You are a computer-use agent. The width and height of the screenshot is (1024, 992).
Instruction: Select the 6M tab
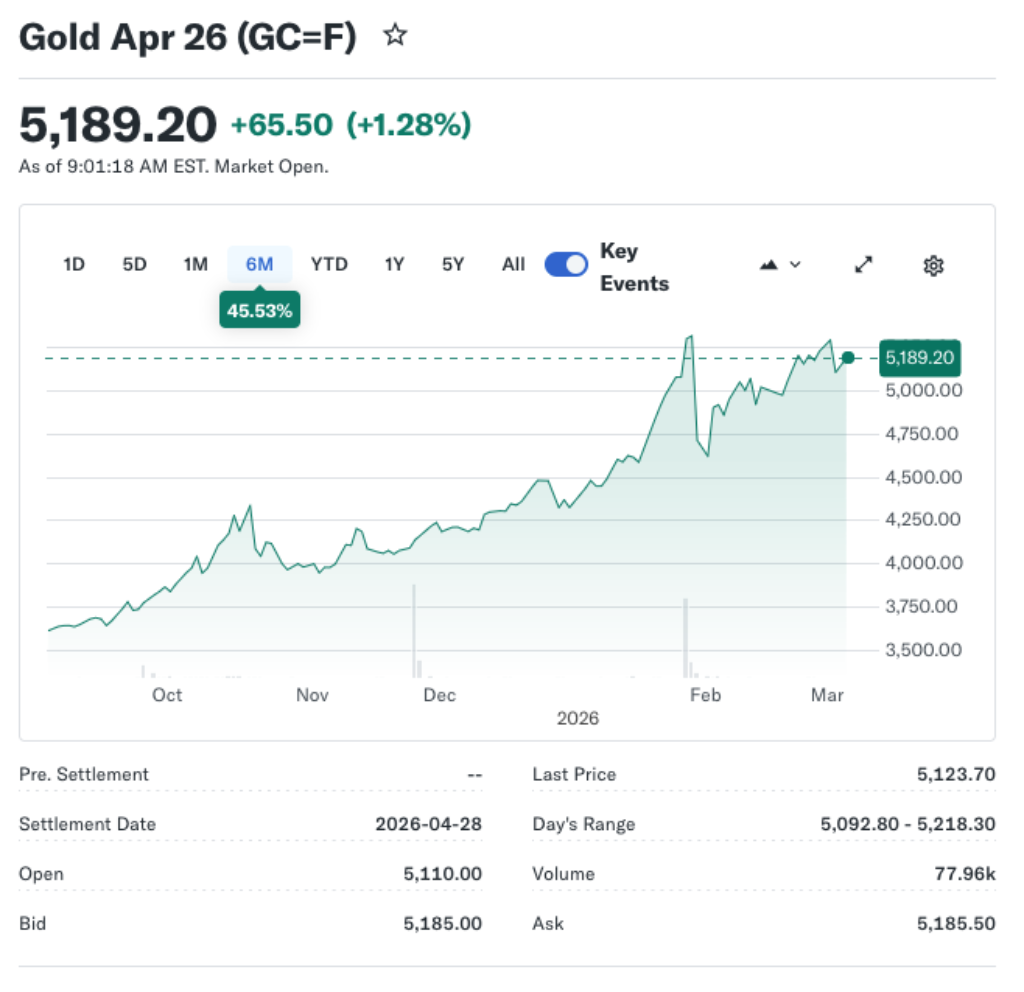(x=259, y=264)
